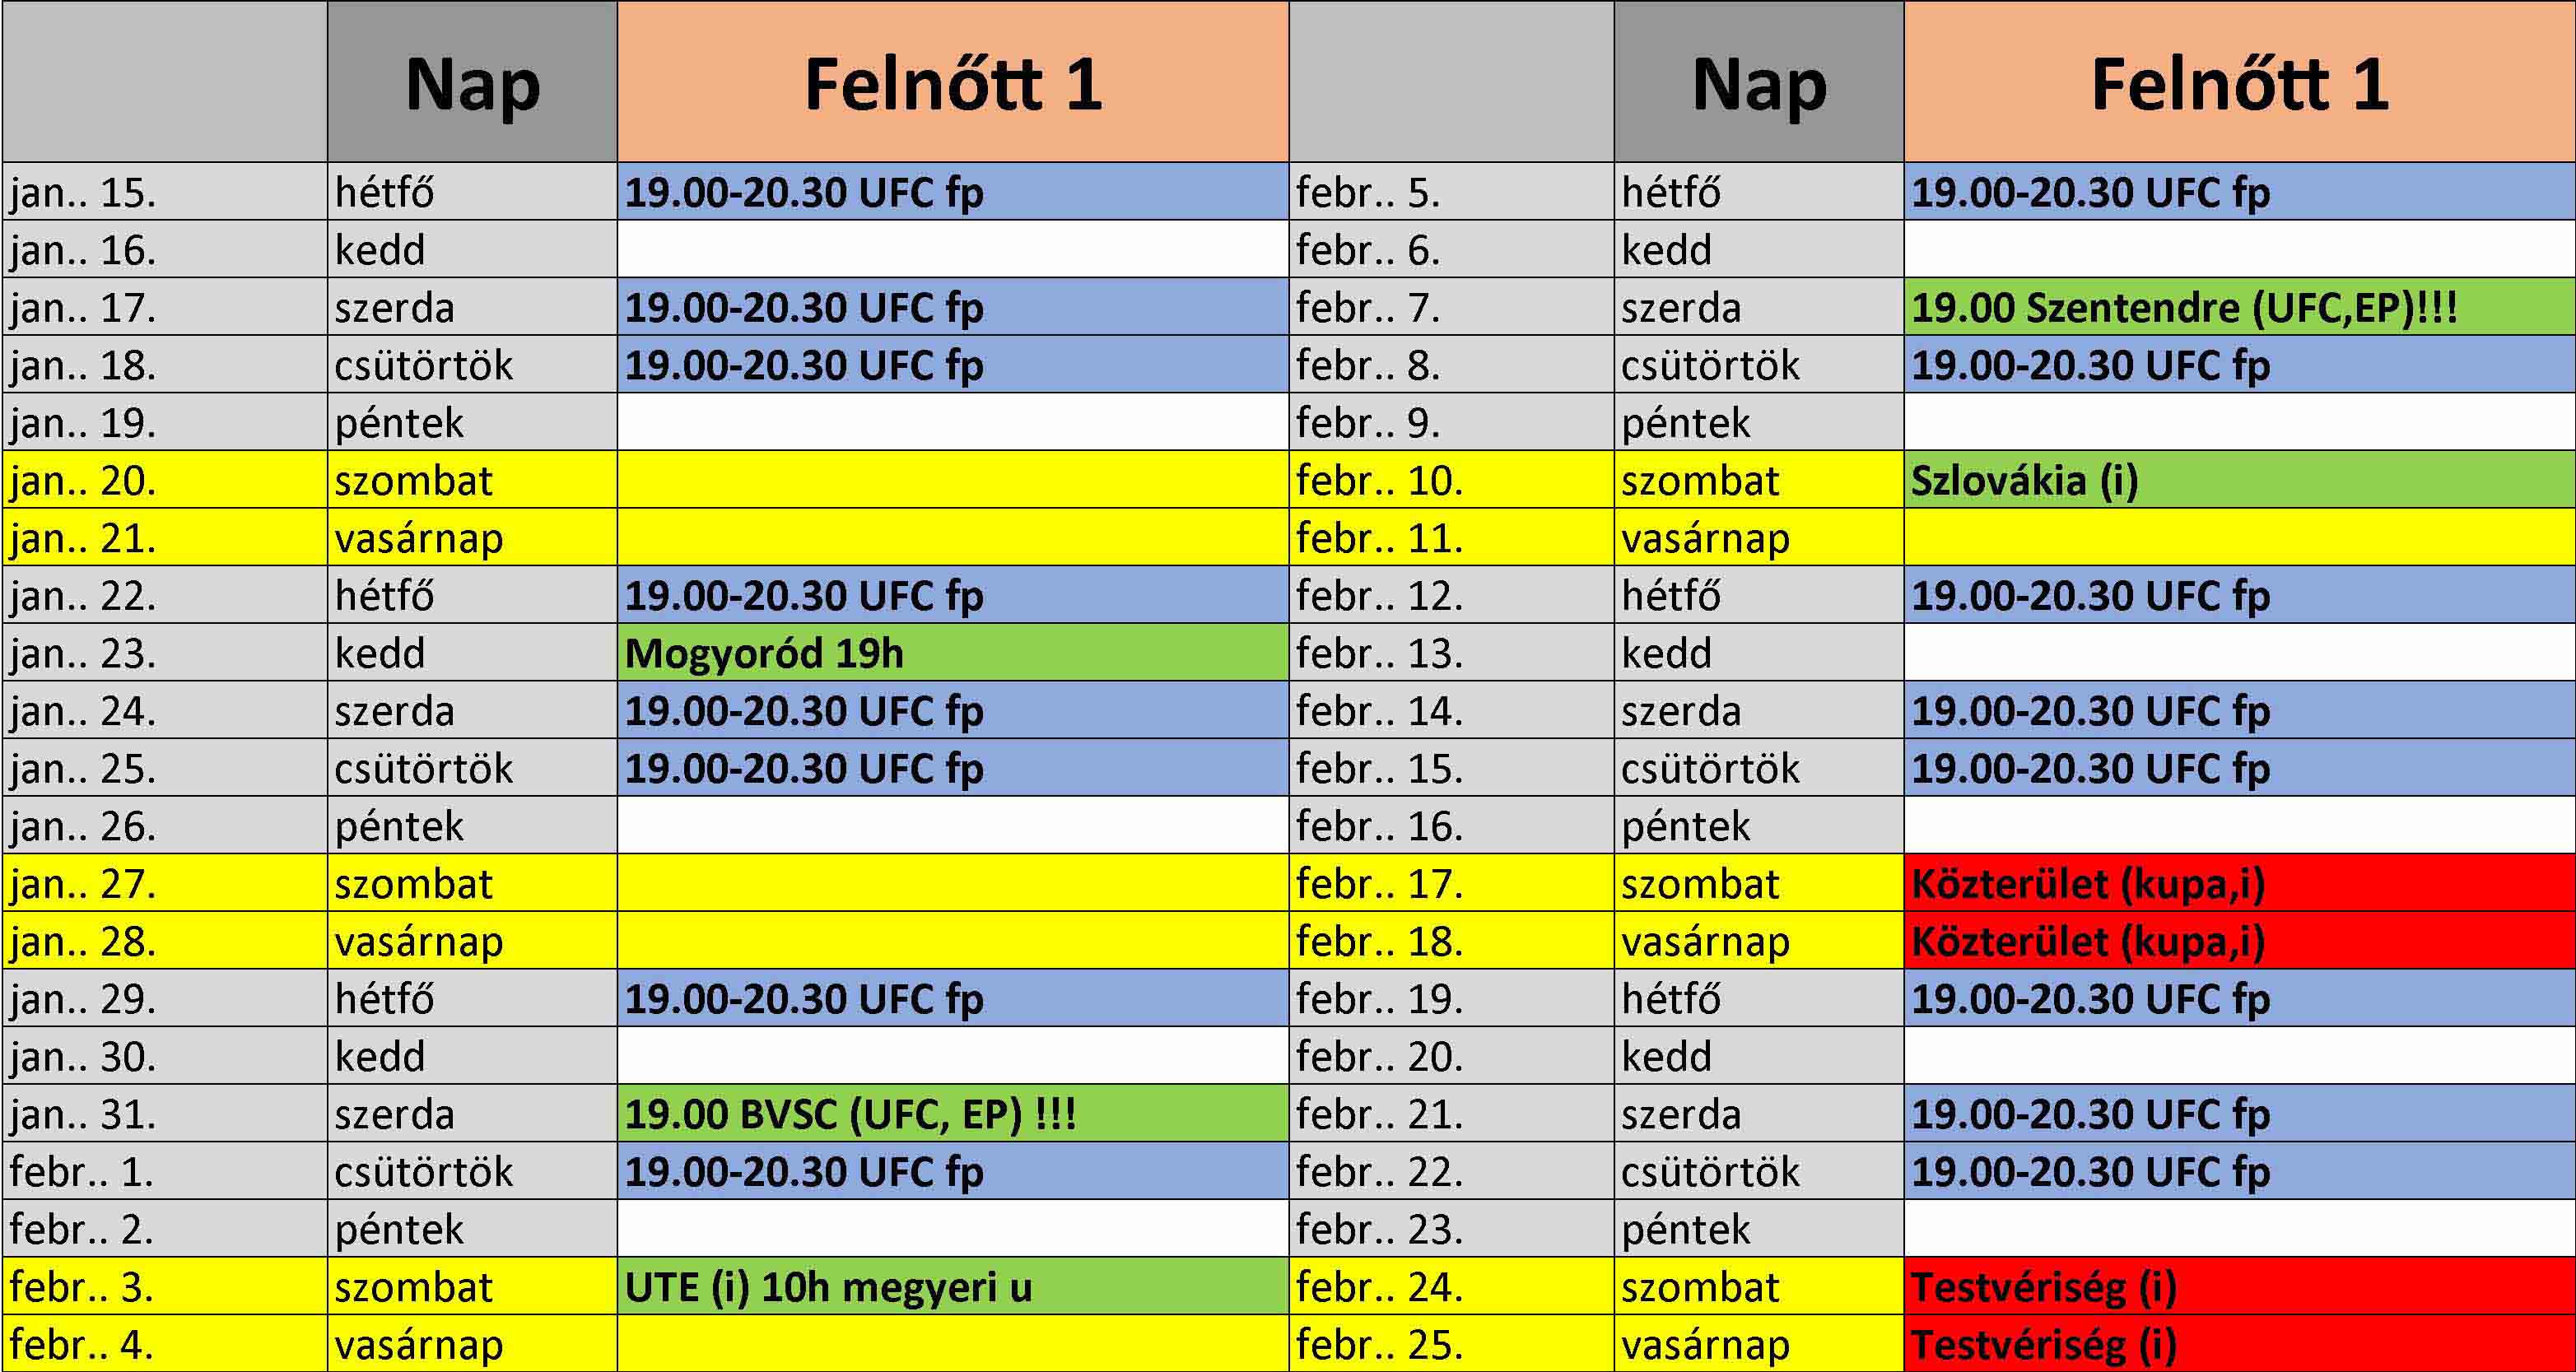This screenshot has width=2576, height=1372.
Task: Select the empty yellow cell for jan. 20.
Action: (x=952, y=481)
